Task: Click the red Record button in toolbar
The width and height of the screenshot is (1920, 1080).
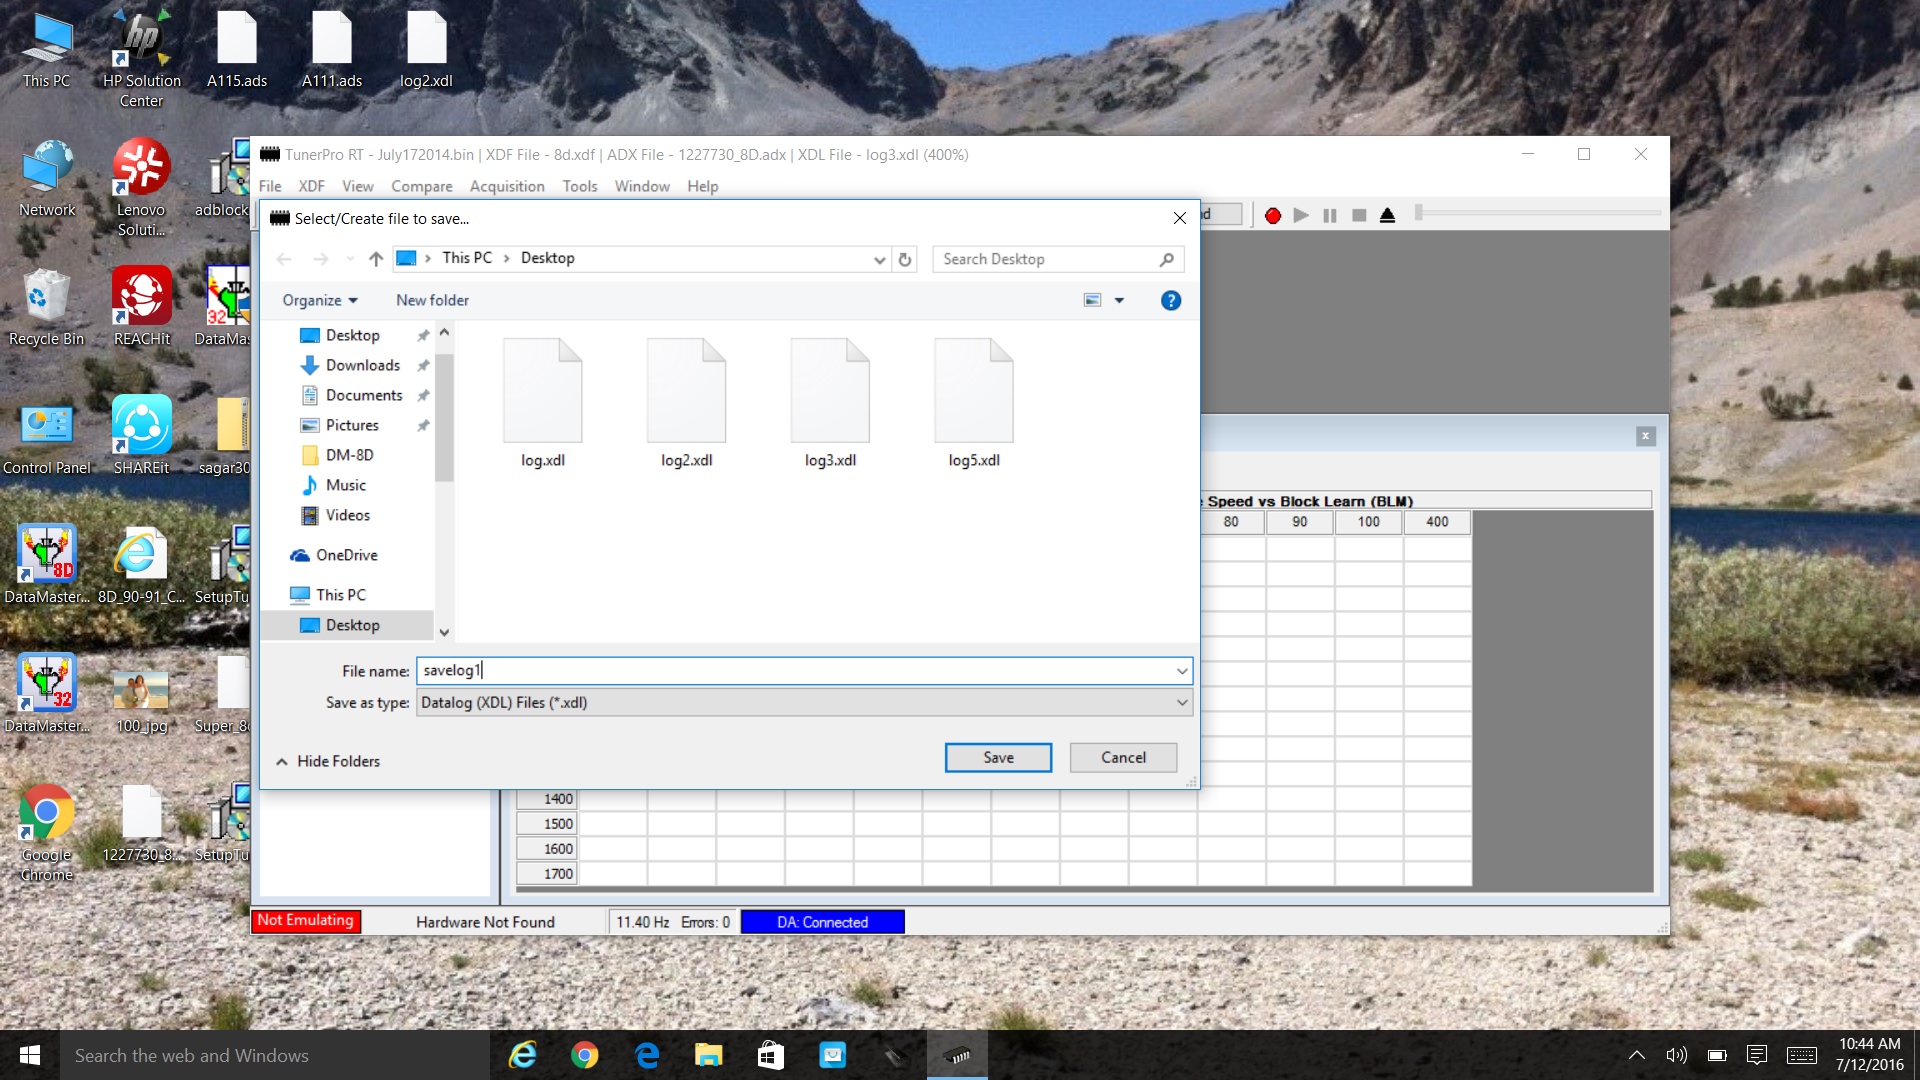Action: click(1273, 216)
